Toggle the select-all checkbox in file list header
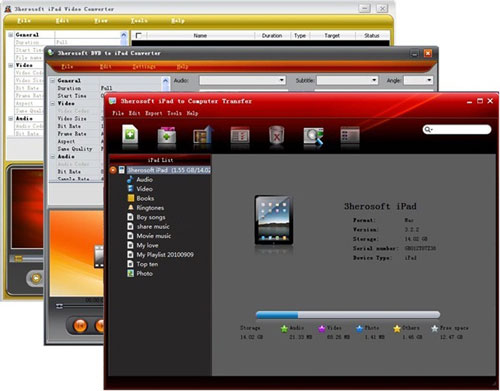Screen dimensions: 500x391 [139, 35]
